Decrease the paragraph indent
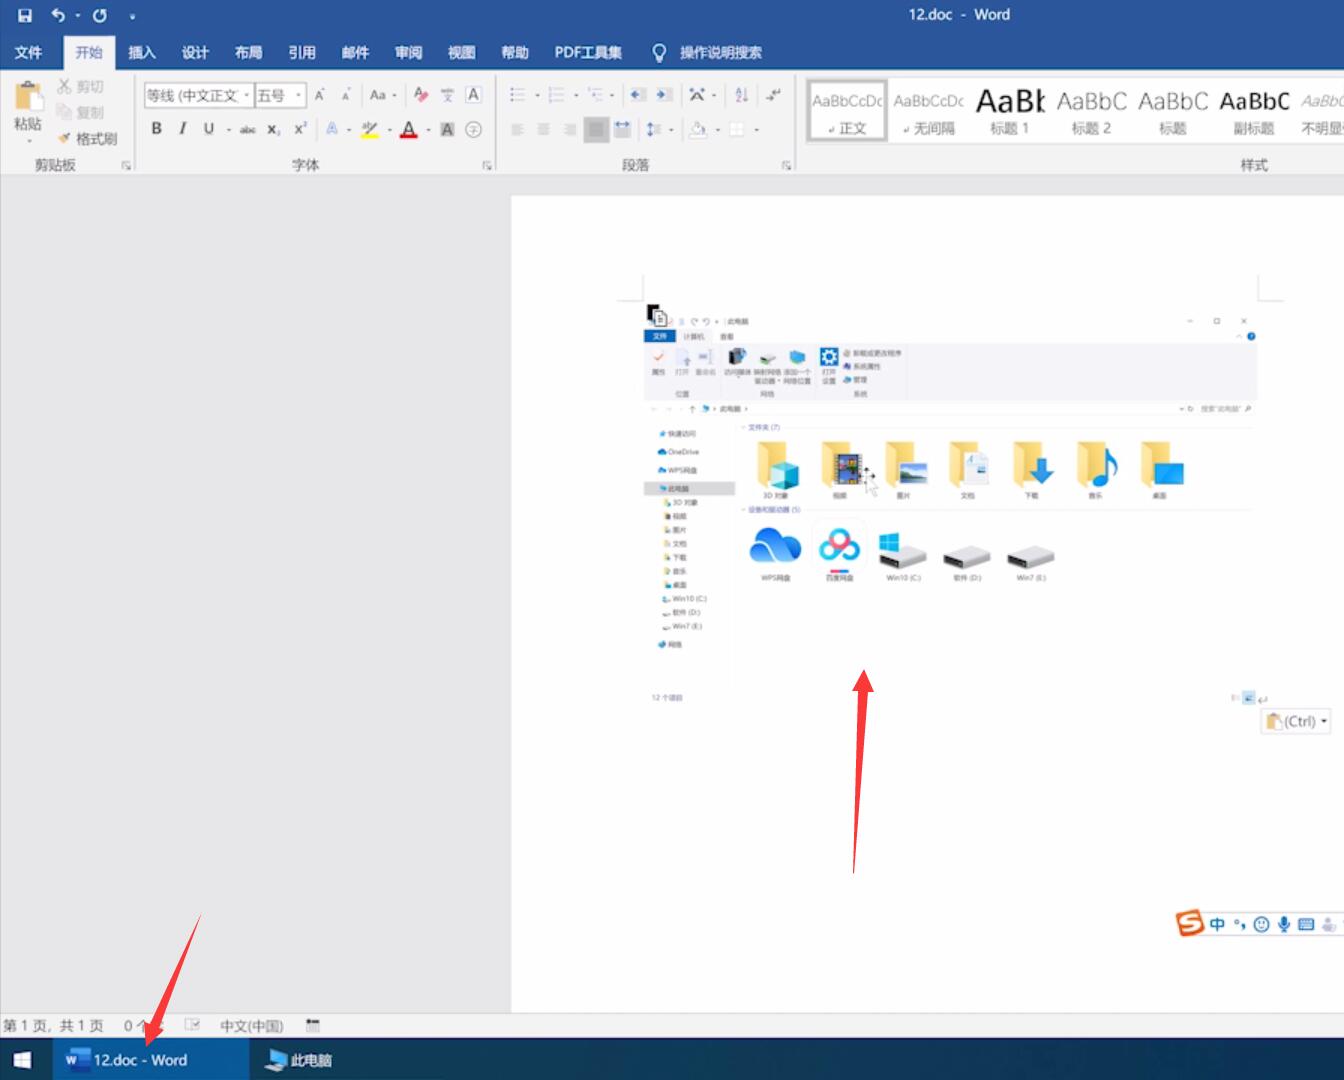Screen dimensions: 1344x1080 [x=637, y=95]
